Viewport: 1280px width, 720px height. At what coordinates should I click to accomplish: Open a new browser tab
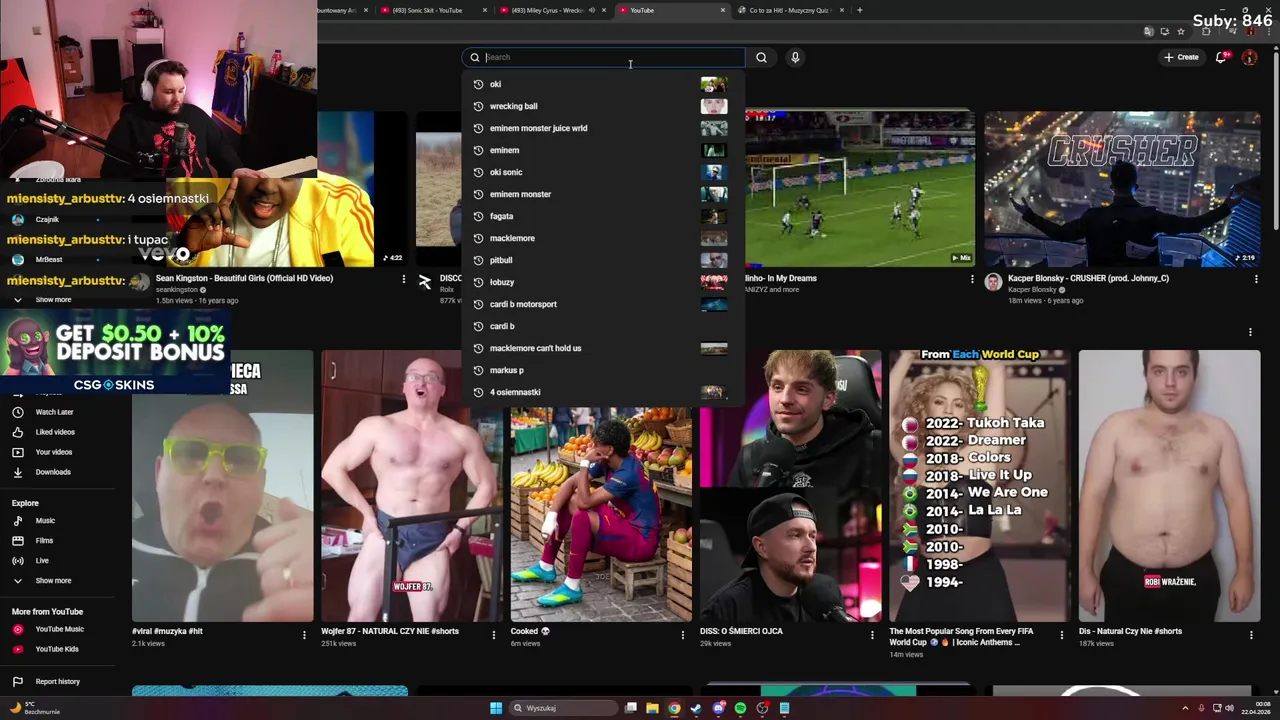click(x=860, y=10)
